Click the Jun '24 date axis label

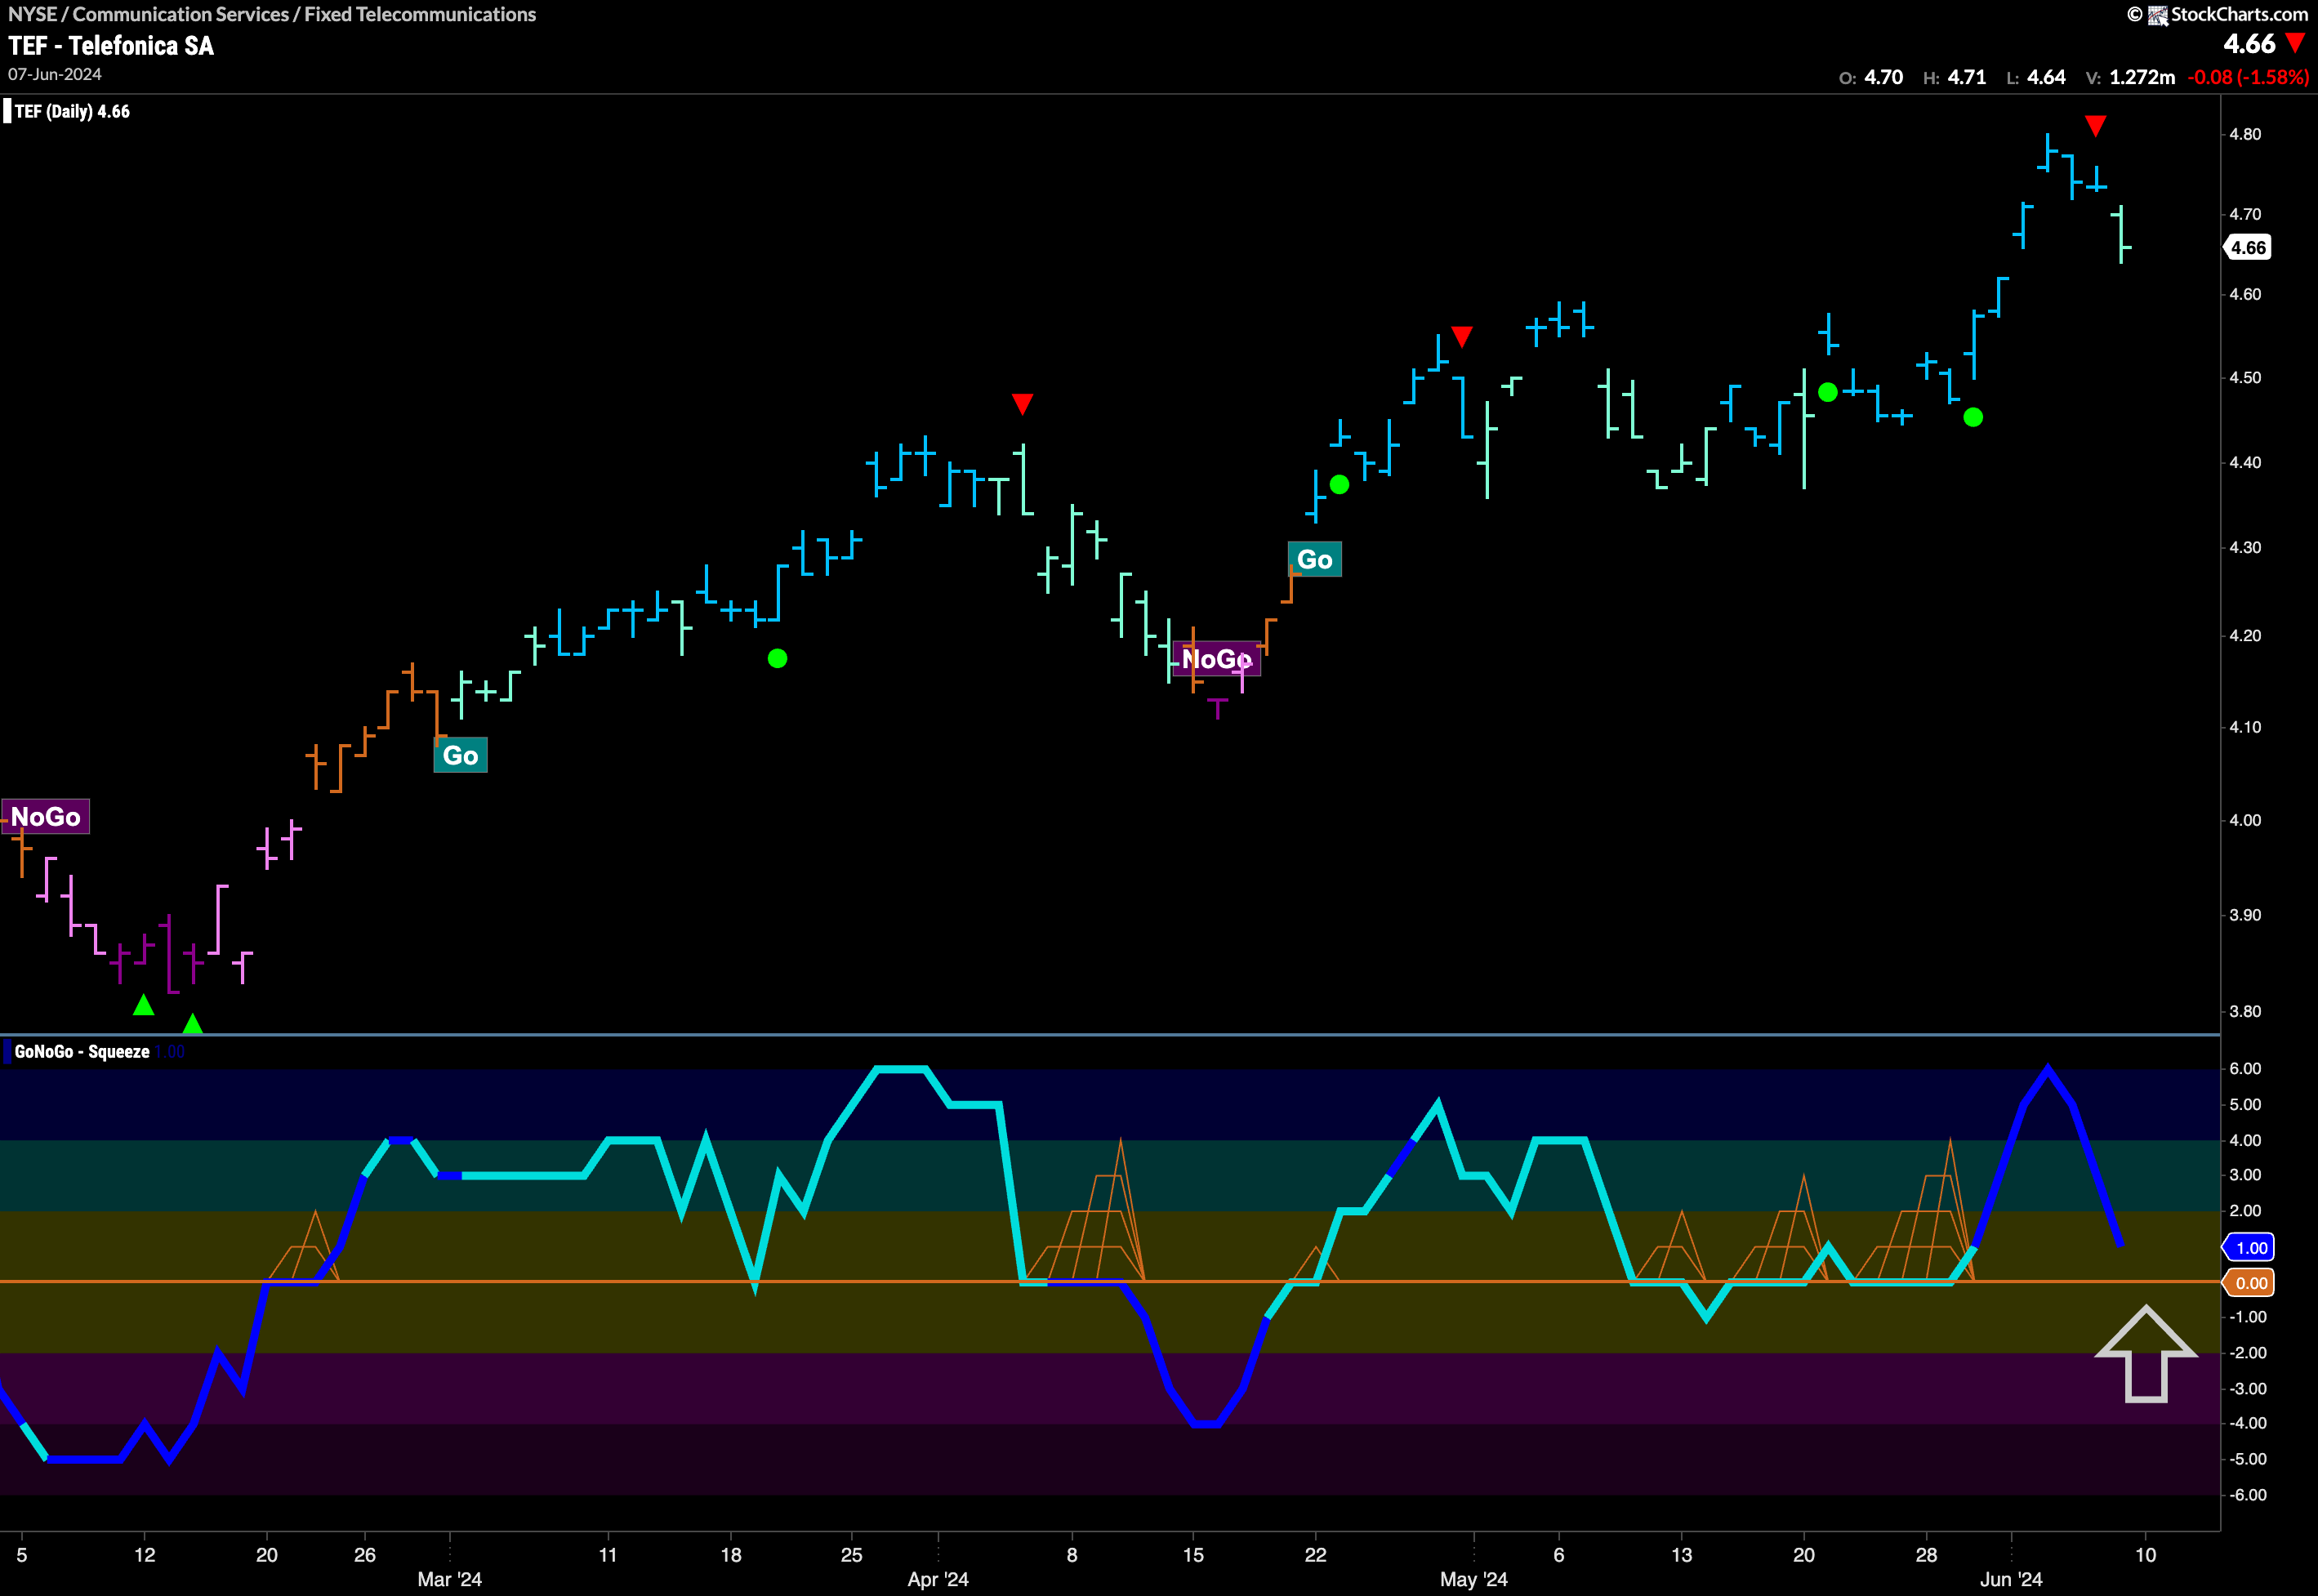[x=2011, y=1579]
